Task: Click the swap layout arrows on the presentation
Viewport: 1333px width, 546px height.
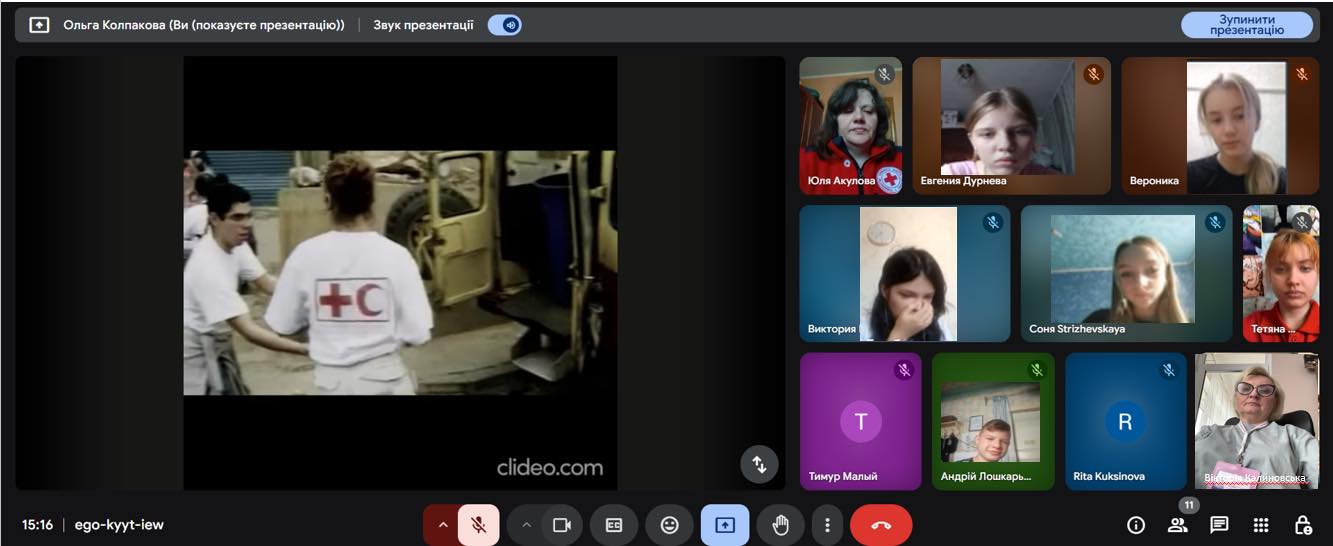Action: tap(759, 464)
